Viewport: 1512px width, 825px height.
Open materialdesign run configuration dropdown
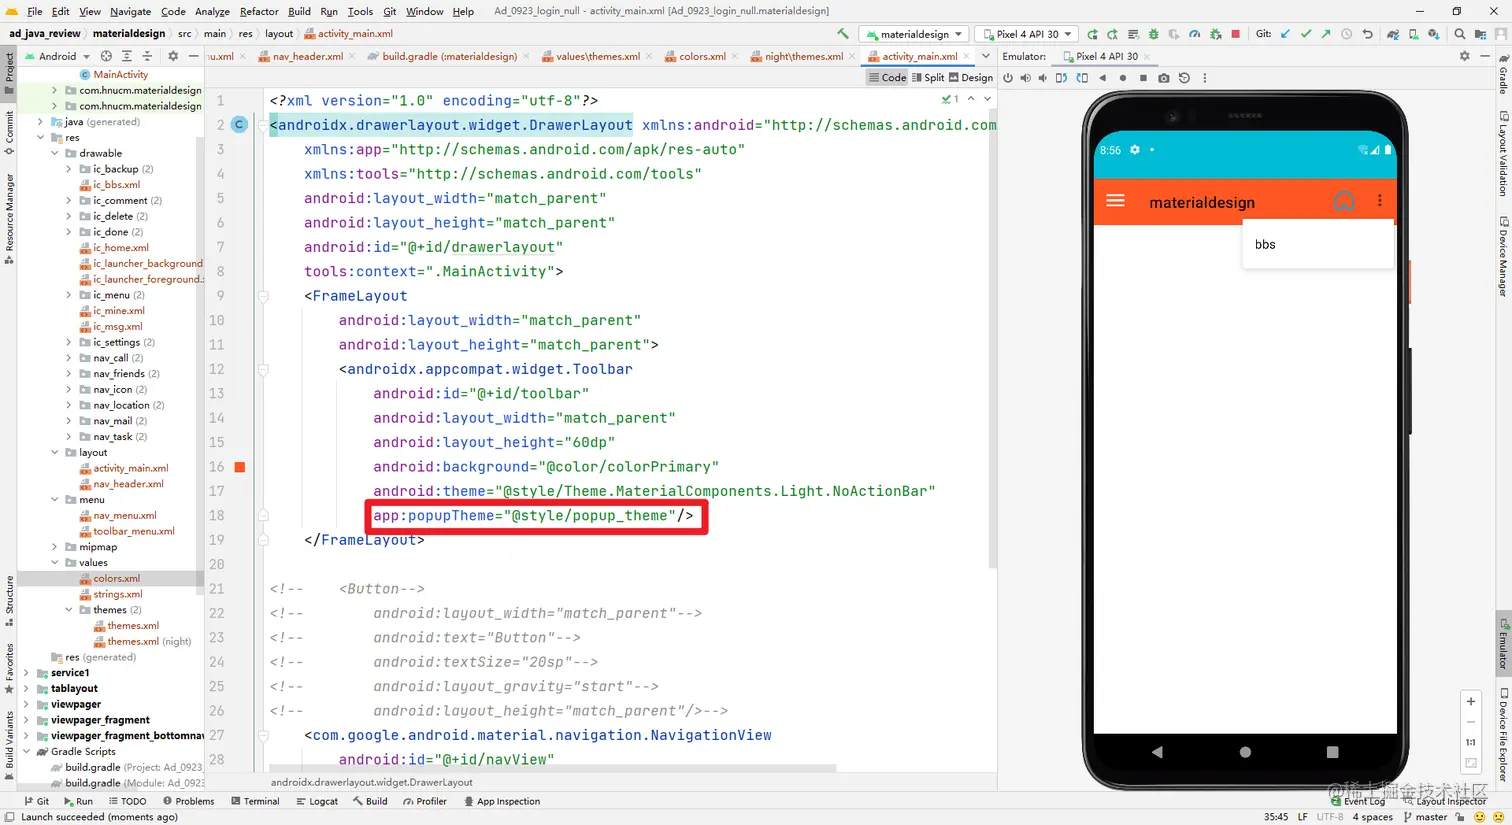click(914, 34)
